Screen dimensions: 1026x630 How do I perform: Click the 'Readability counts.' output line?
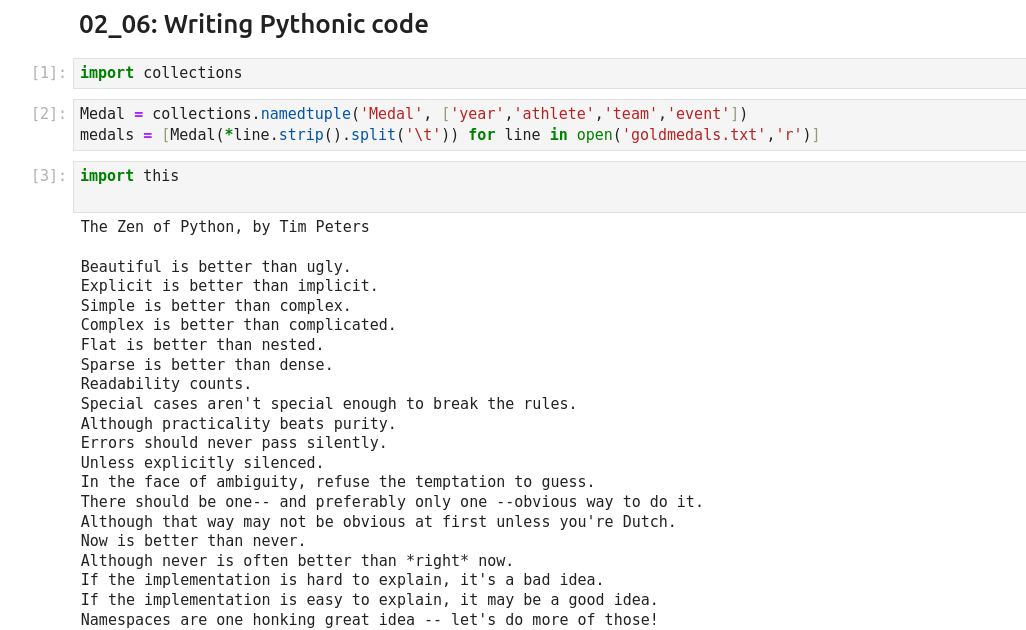166,384
